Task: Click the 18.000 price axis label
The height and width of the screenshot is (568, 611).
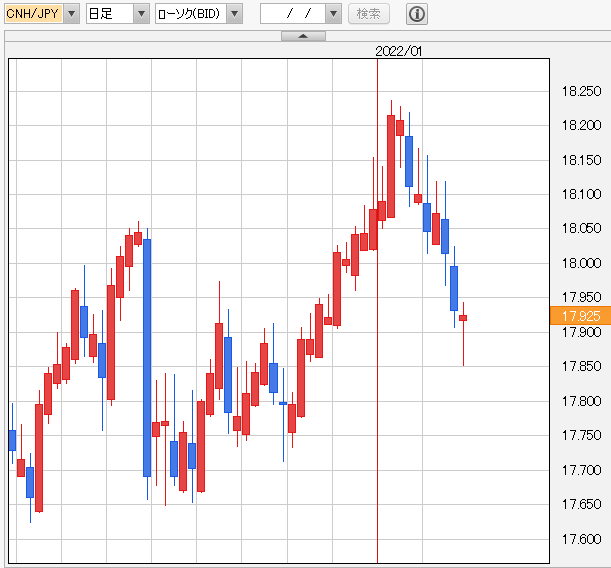Action: [581, 263]
